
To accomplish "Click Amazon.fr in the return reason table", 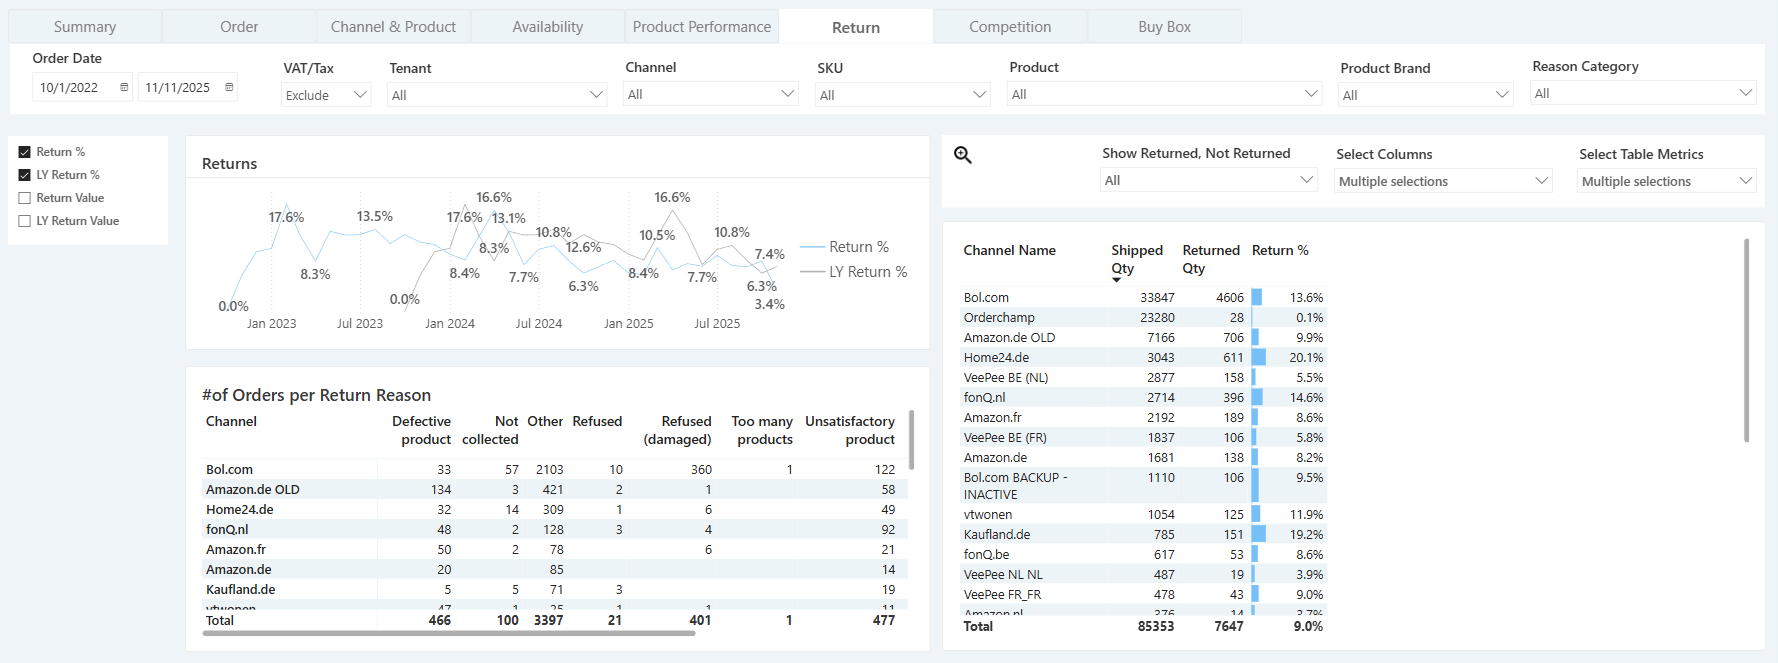I will tap(236, 549).
